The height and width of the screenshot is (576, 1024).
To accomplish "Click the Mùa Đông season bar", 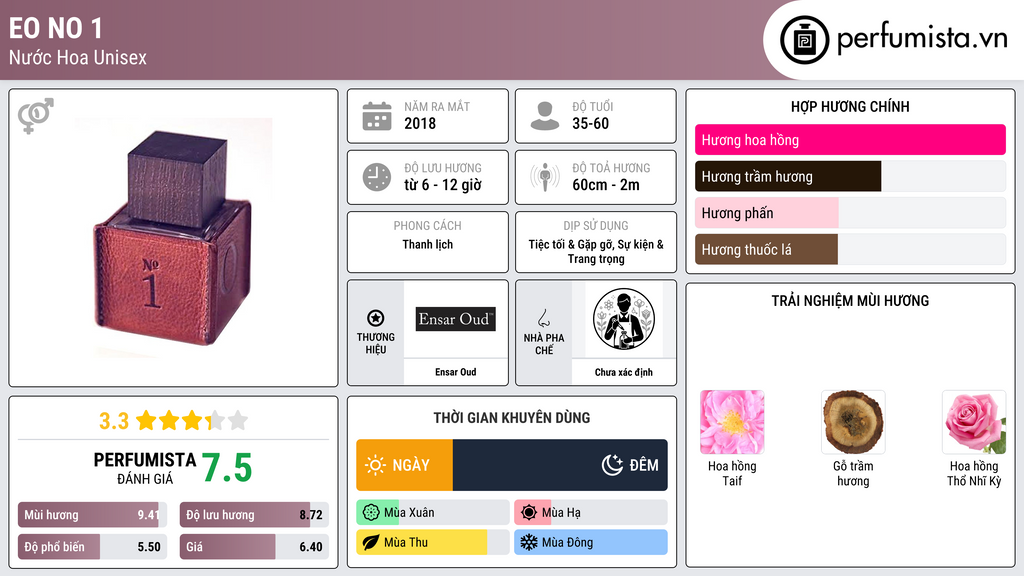I will tap(591, 542).
